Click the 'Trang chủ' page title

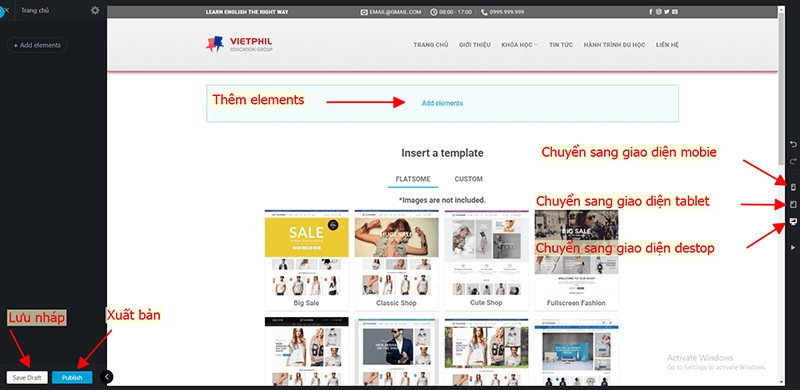(x=35, y=10)
